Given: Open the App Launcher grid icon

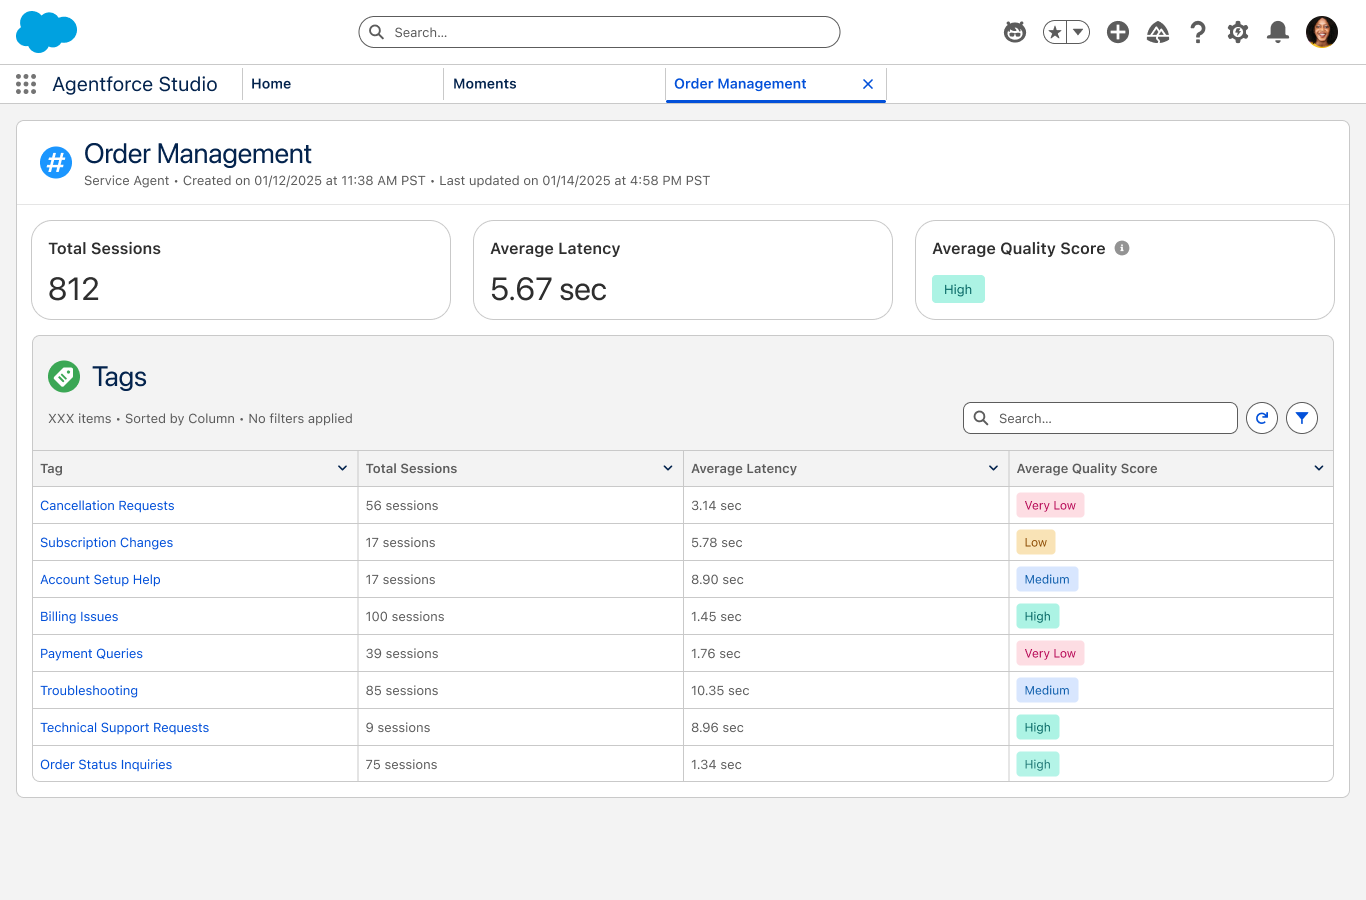Looking at the screenshot, I should click(26, 84).
